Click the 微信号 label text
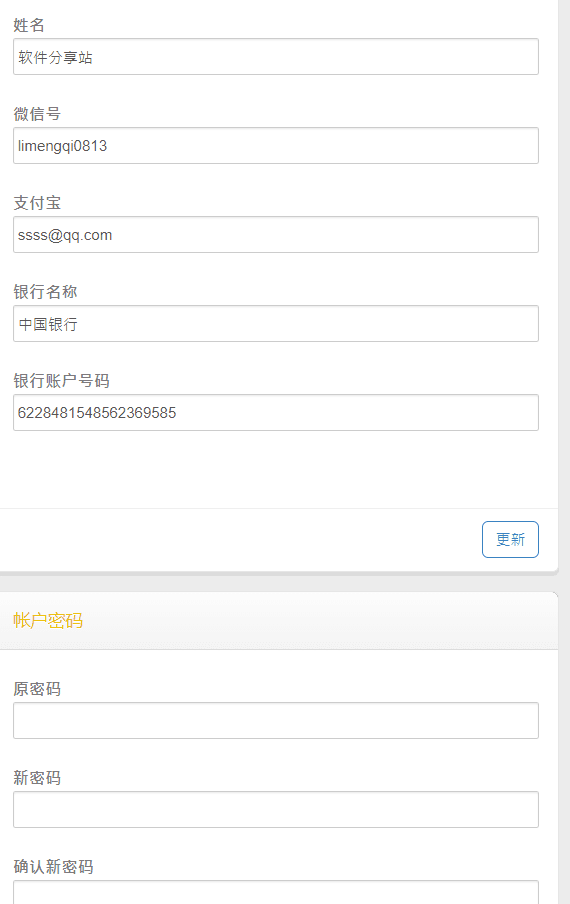 37,114
